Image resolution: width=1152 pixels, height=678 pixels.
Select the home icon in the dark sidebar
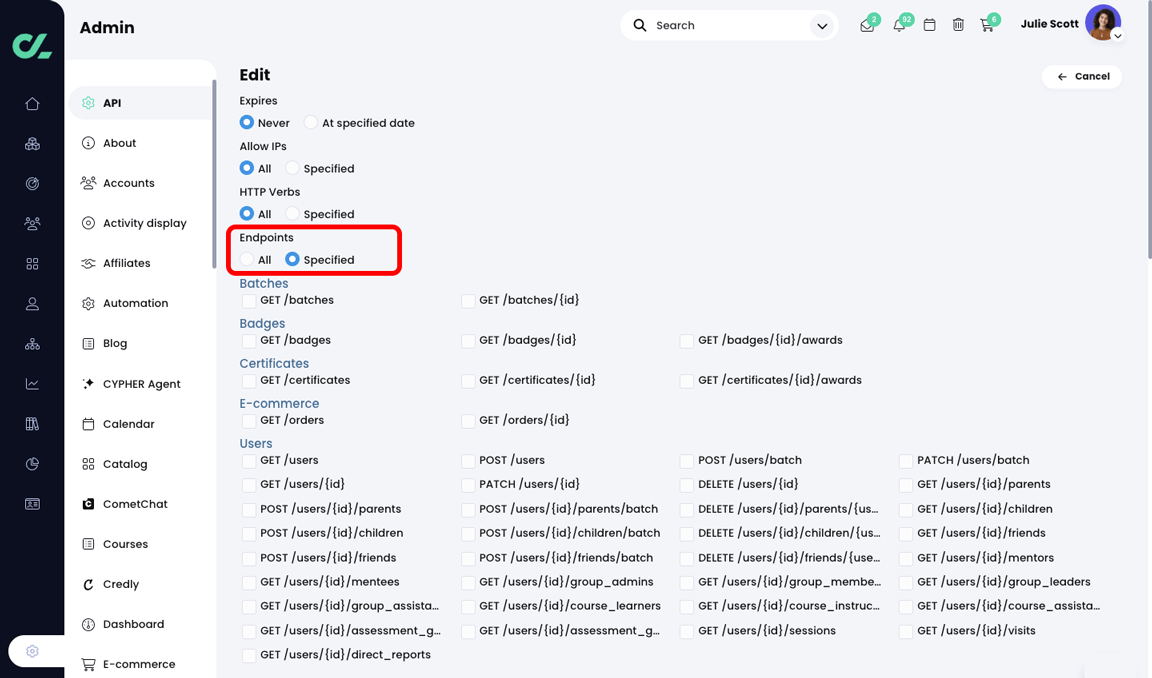32,103
